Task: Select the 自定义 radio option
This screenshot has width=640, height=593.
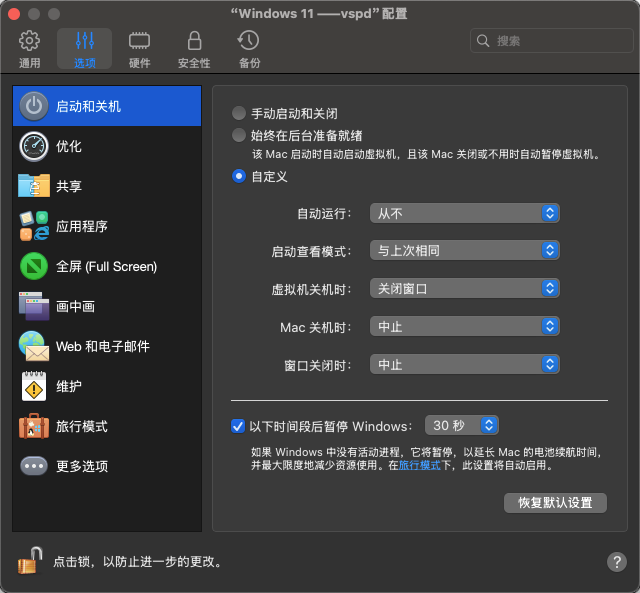Action: point(239,176)
